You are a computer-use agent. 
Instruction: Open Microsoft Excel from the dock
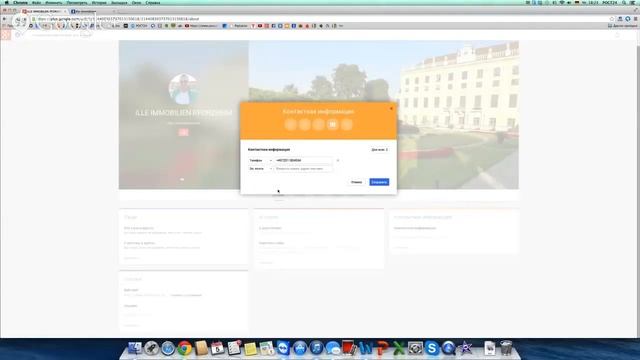(x=399, y=348)
